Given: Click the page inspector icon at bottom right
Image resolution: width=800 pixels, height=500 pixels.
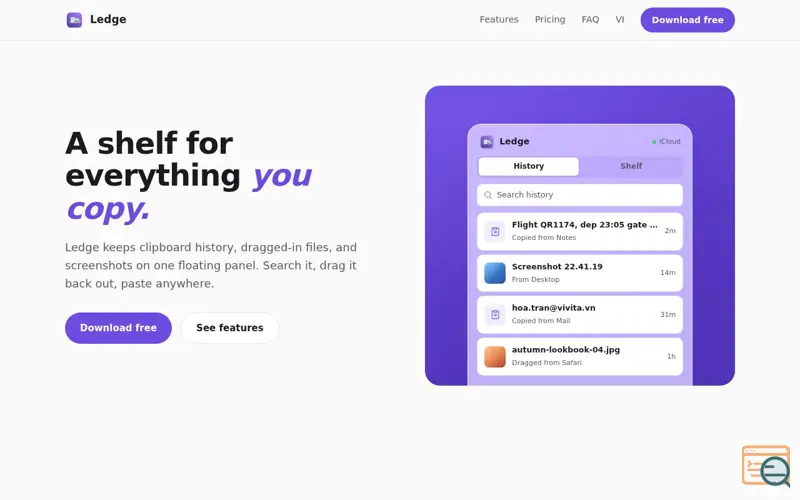Looking at the screenshot, I should tap(766, 466).
